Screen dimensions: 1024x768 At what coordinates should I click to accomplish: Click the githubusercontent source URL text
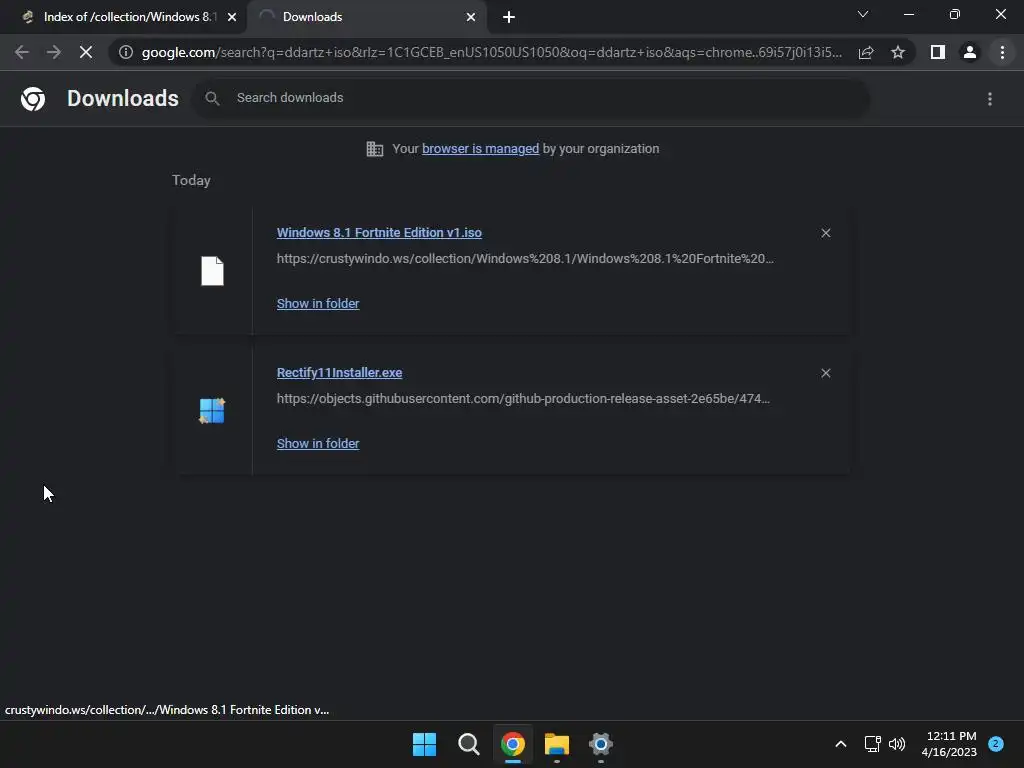pos(522,398)
